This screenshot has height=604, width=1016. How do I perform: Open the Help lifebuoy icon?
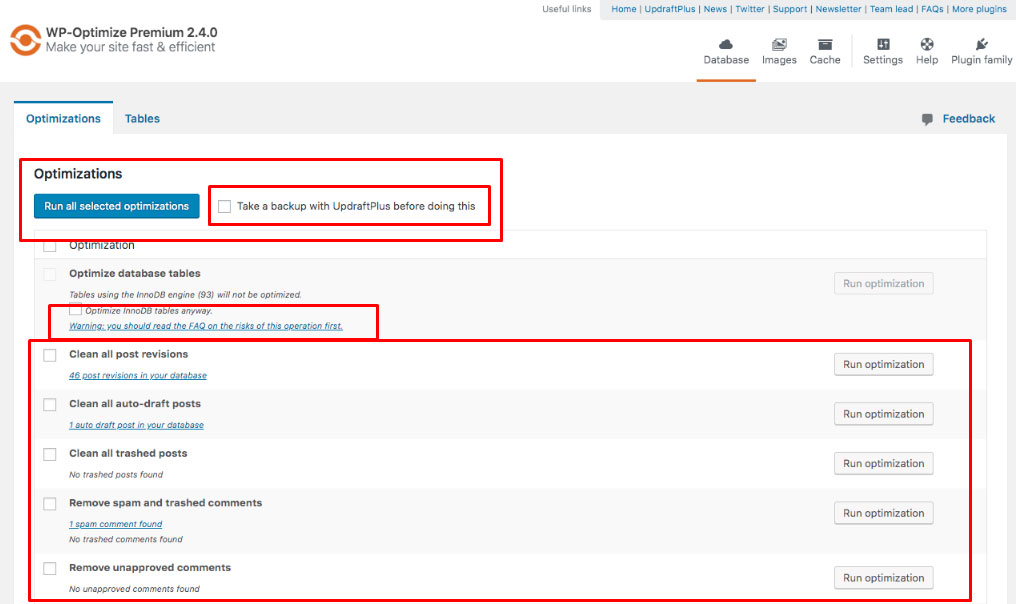(x=927, y=44)
